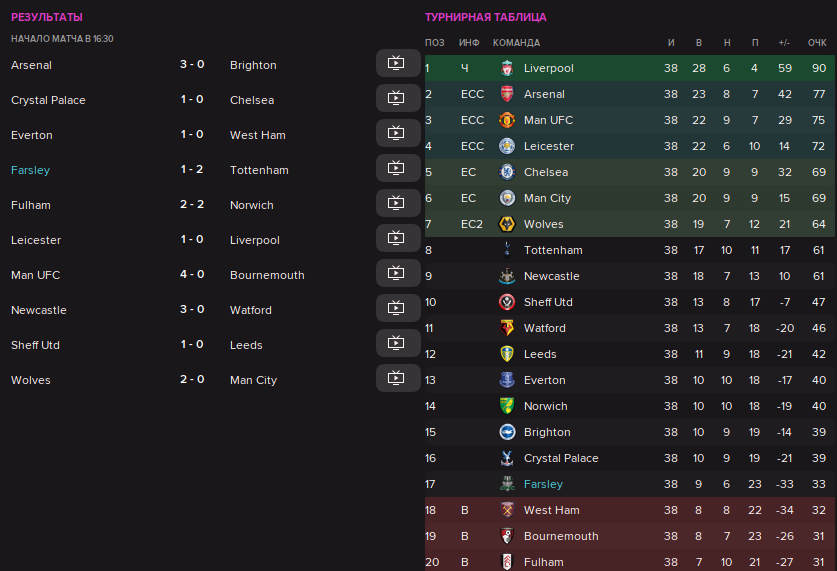The height and width of the screenshot is (571, 837).
Task: Open TV replay for Farsley vs Tottenham
Action: pyautogui.click(x=397, y=168)
